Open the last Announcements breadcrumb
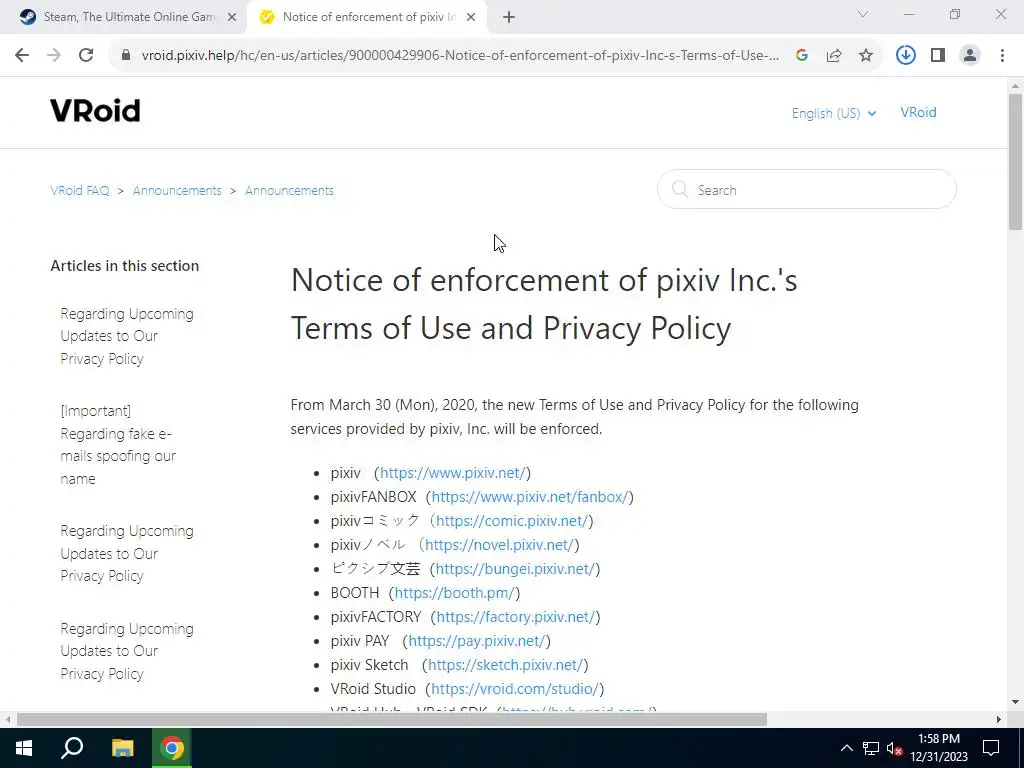 [289, 191]
